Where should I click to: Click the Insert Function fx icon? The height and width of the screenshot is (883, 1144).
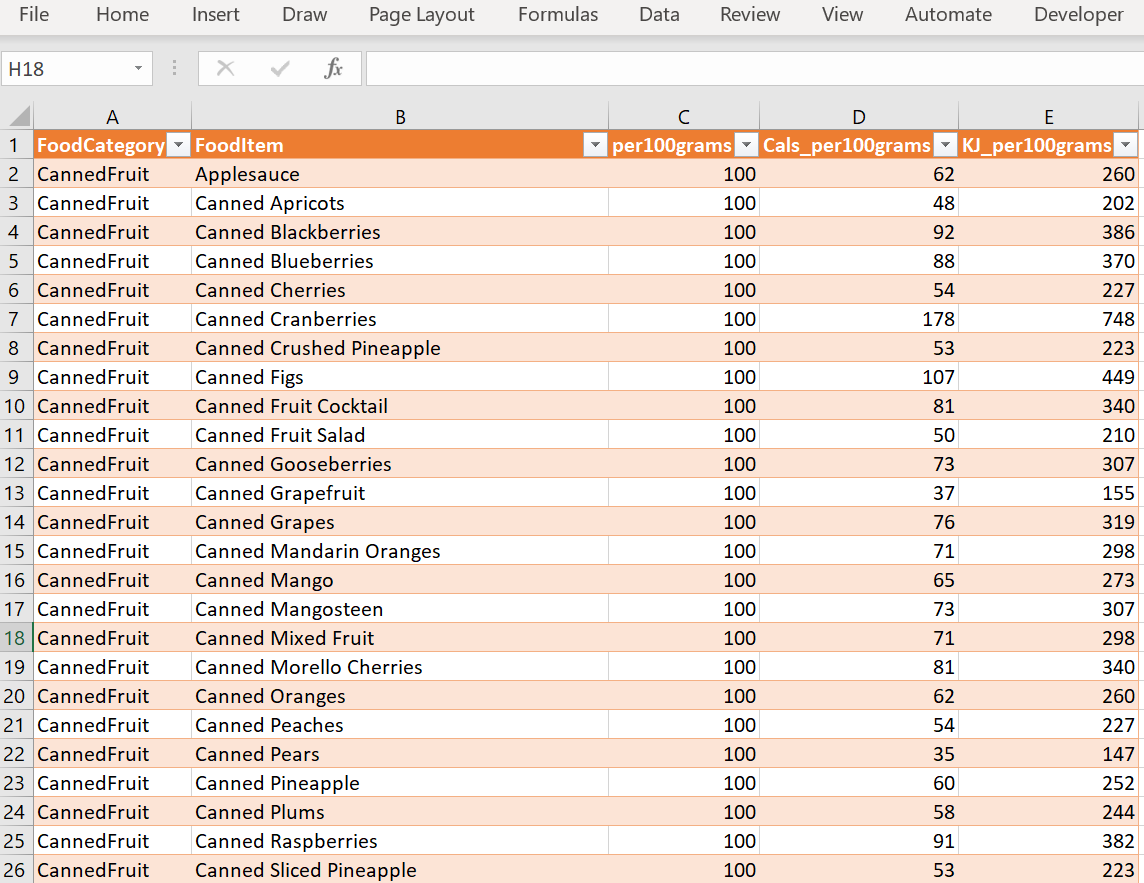point(334,68)
